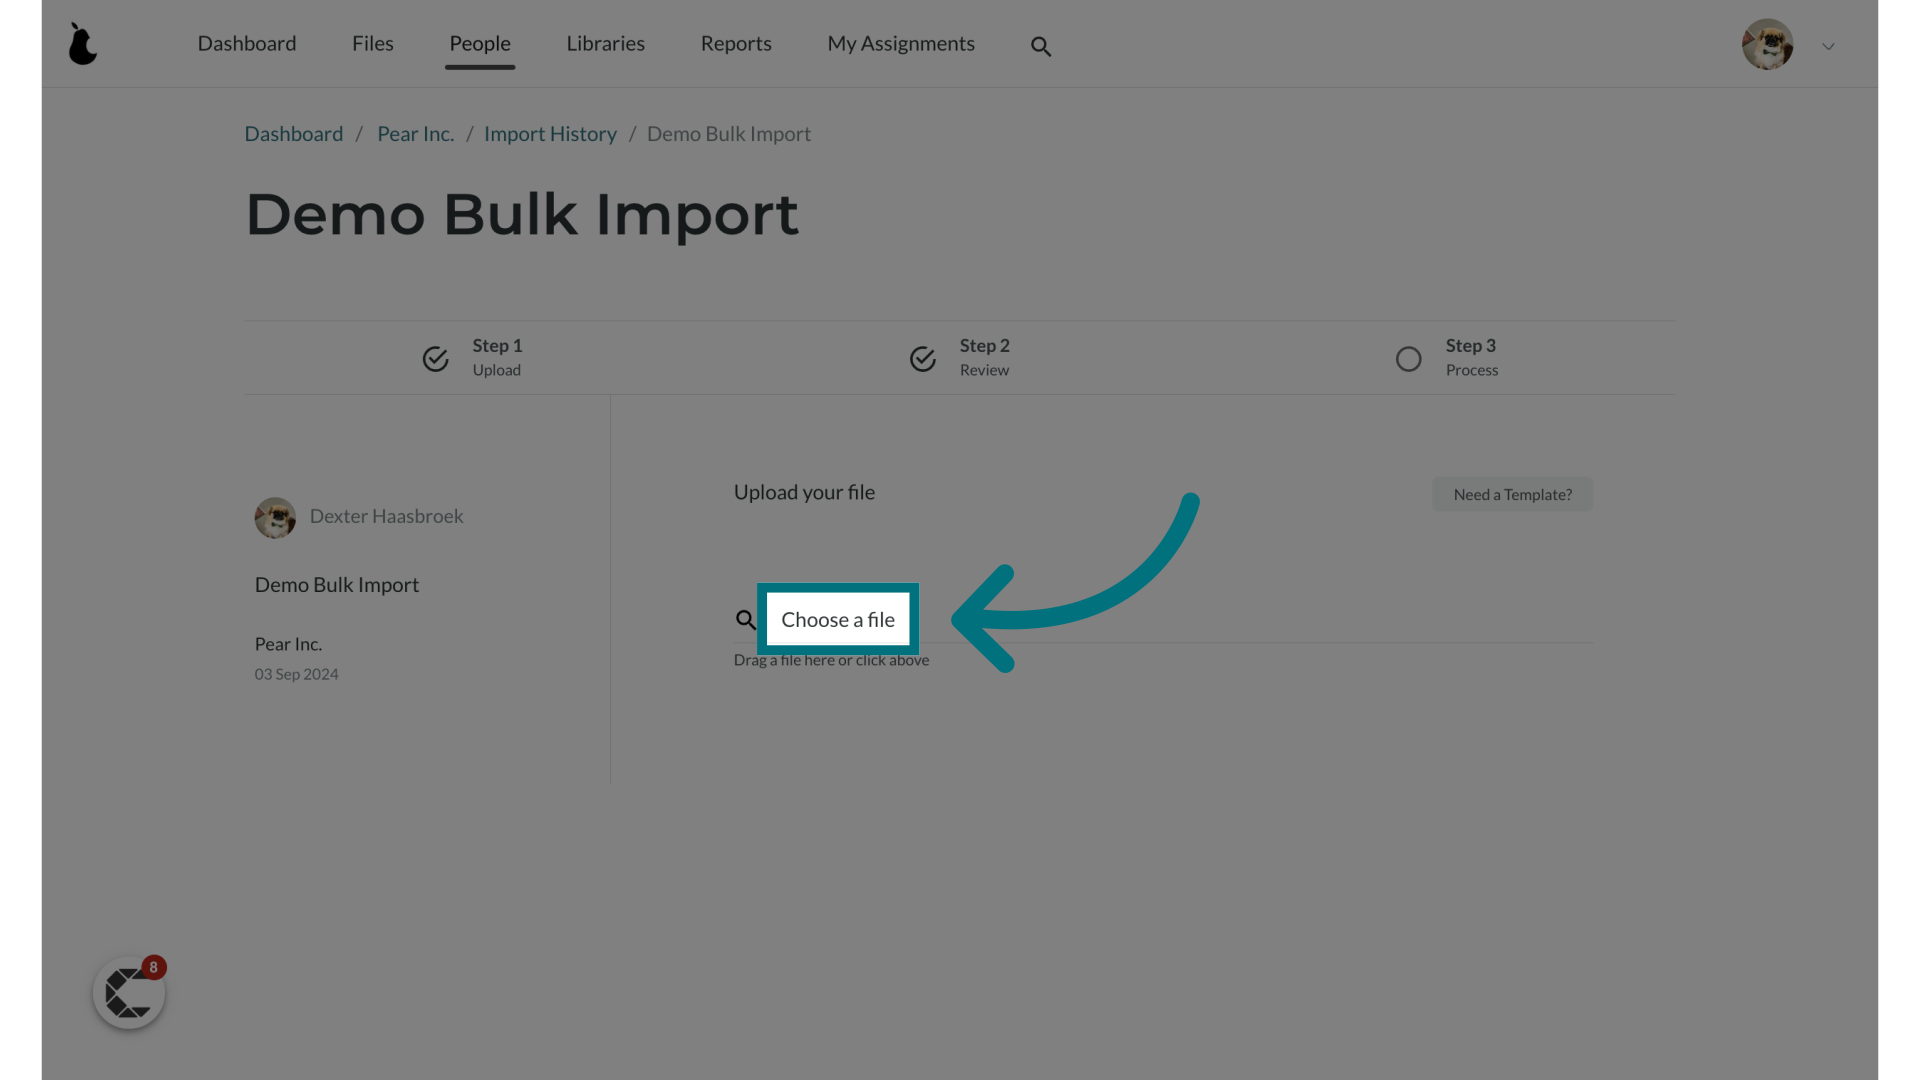Screen dimensions: 1920x1080
Task: Click the My Assignments navigation item
Action: pyautogui.click(x=901, y=42)
